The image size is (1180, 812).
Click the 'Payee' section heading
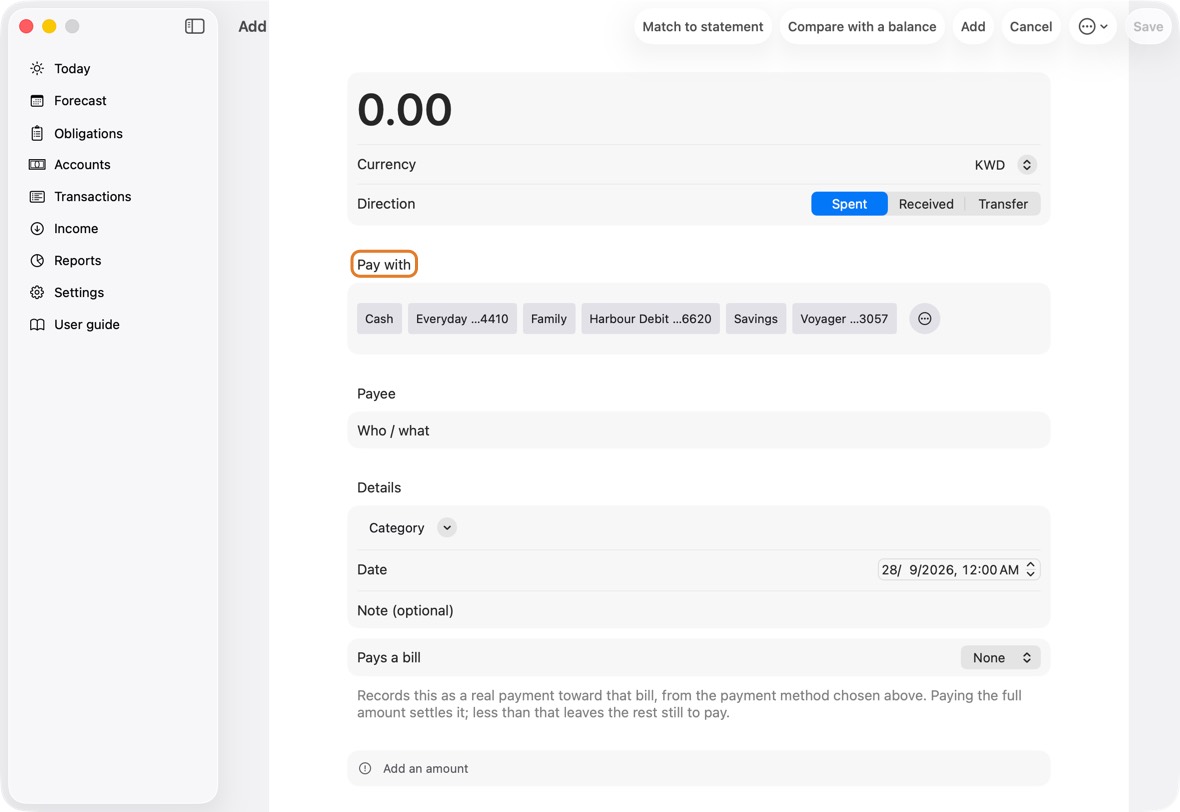[x=376, y=394]
